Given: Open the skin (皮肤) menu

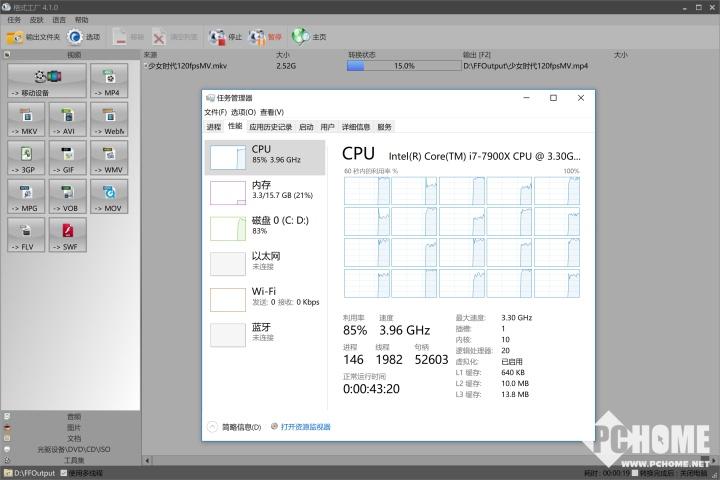Looking at the screenshot, I should tap(36, 20).
